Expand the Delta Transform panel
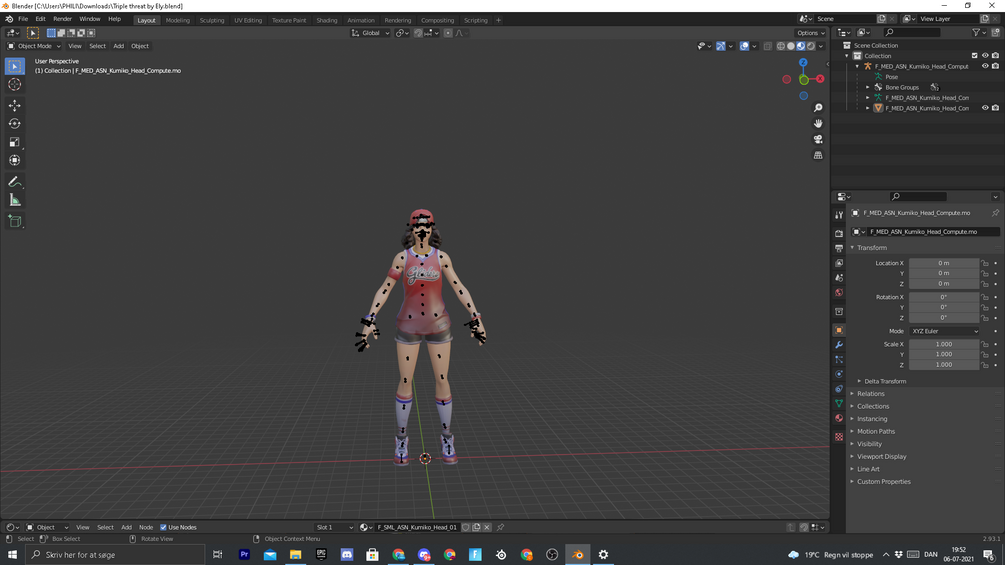 point(885,381)
